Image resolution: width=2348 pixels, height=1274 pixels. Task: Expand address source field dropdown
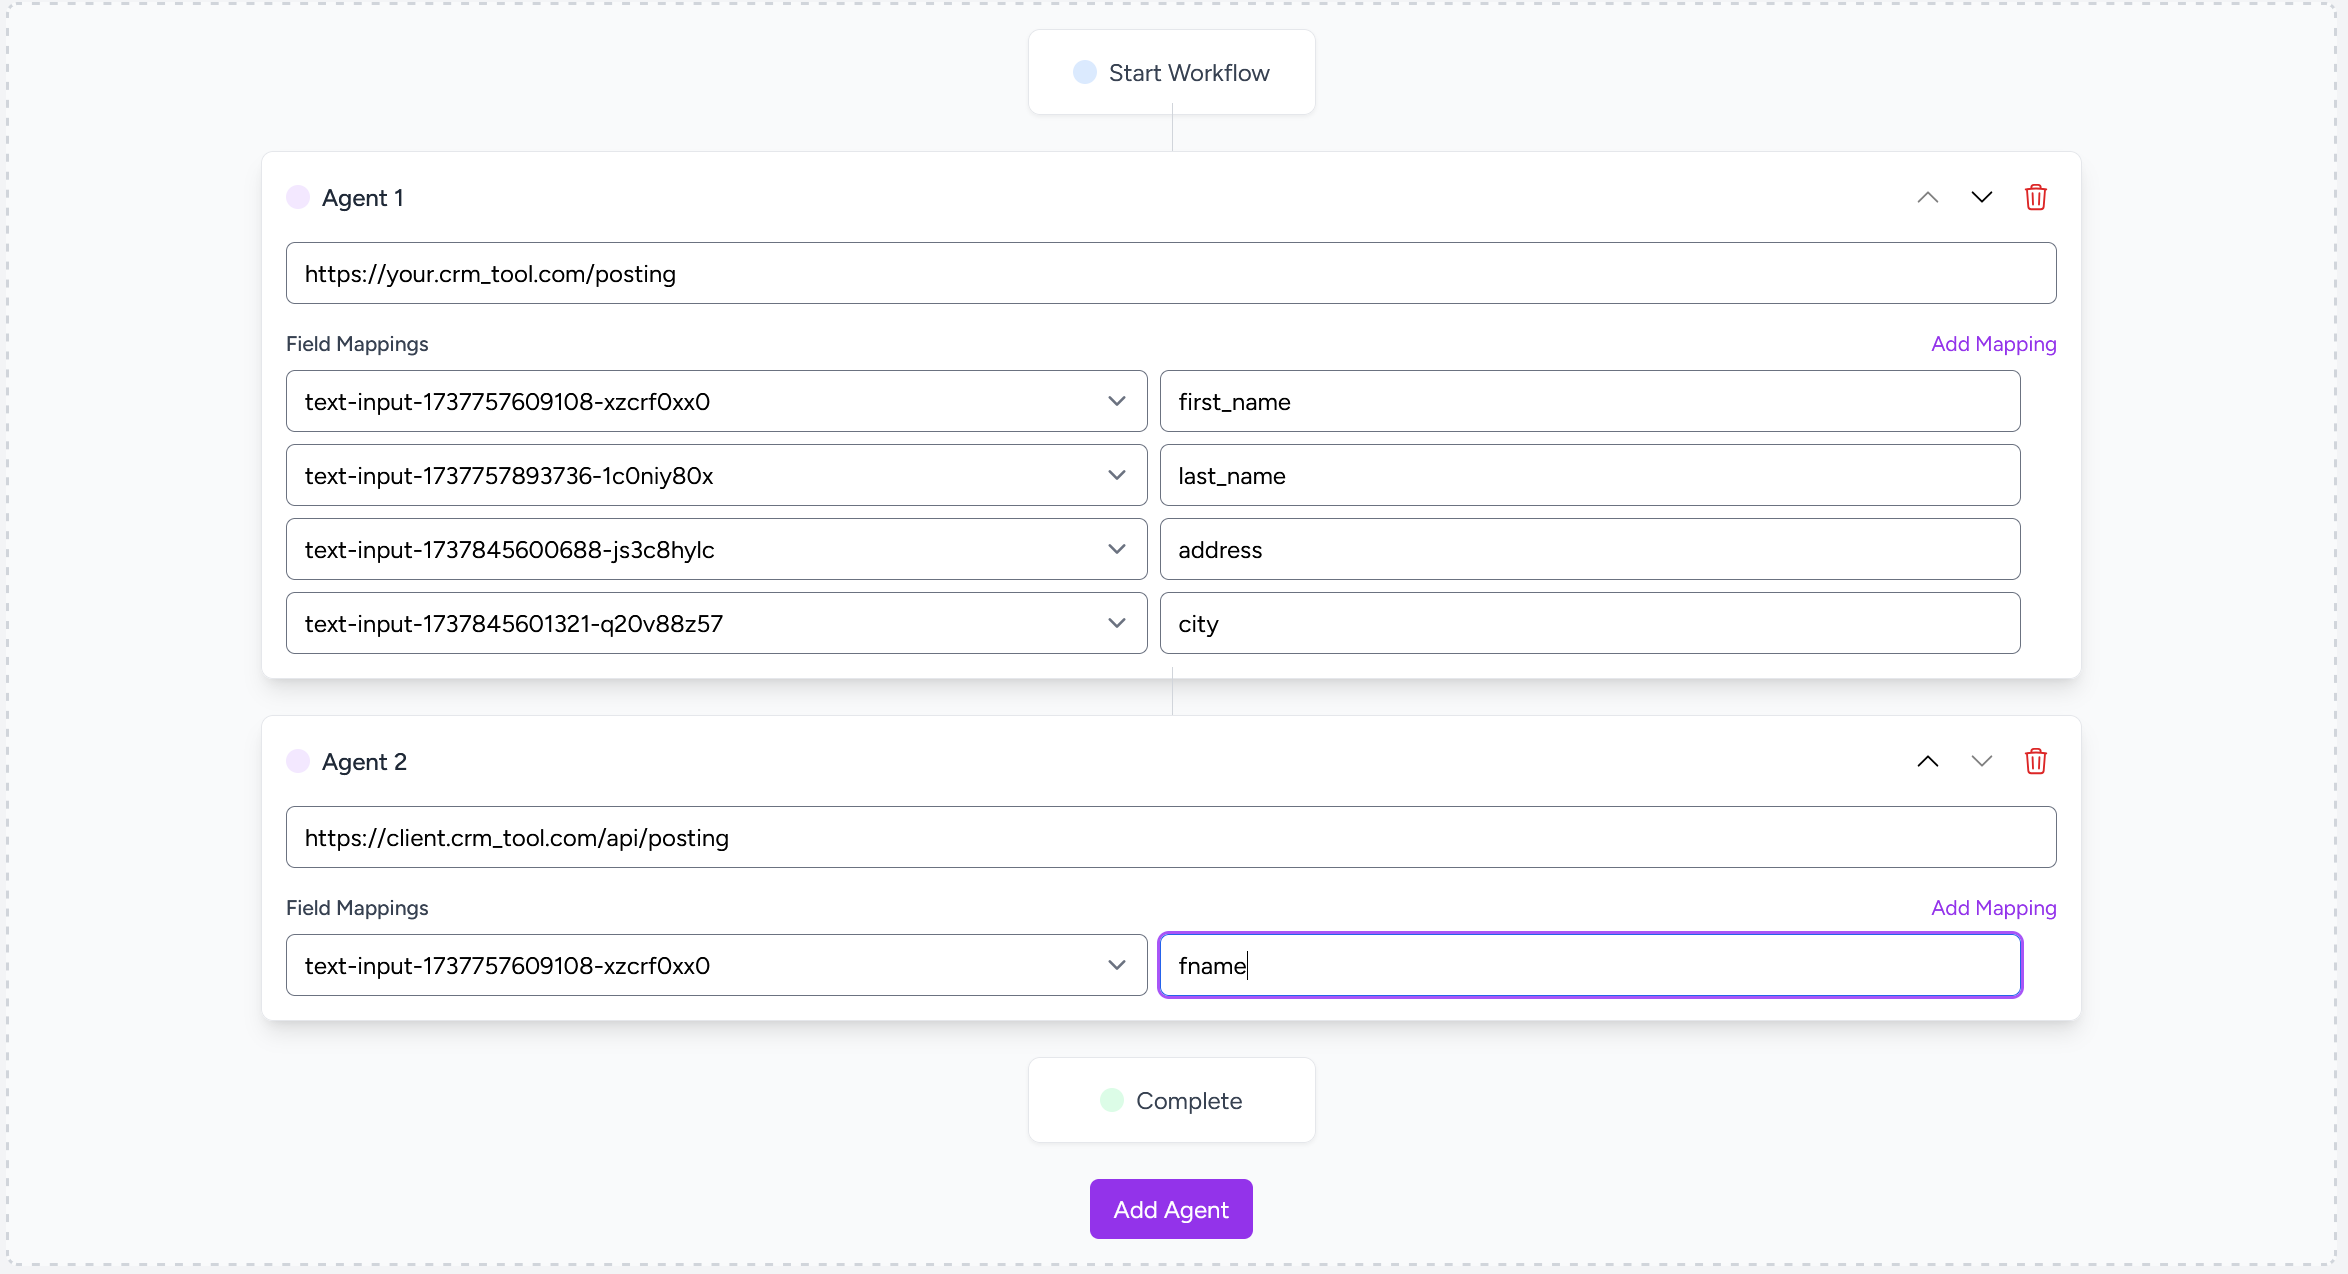(716, 549)
